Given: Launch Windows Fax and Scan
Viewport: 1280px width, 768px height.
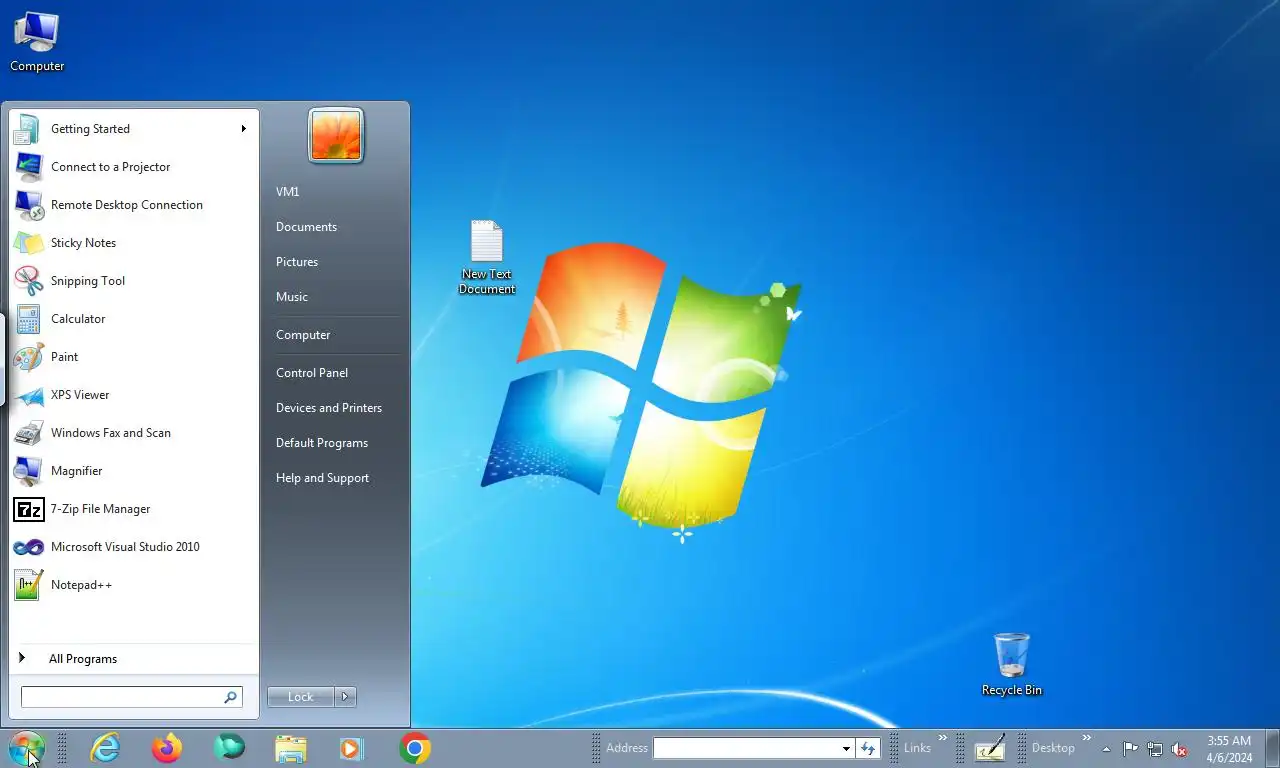Looking at the screenshot, I should click(134, 433).
